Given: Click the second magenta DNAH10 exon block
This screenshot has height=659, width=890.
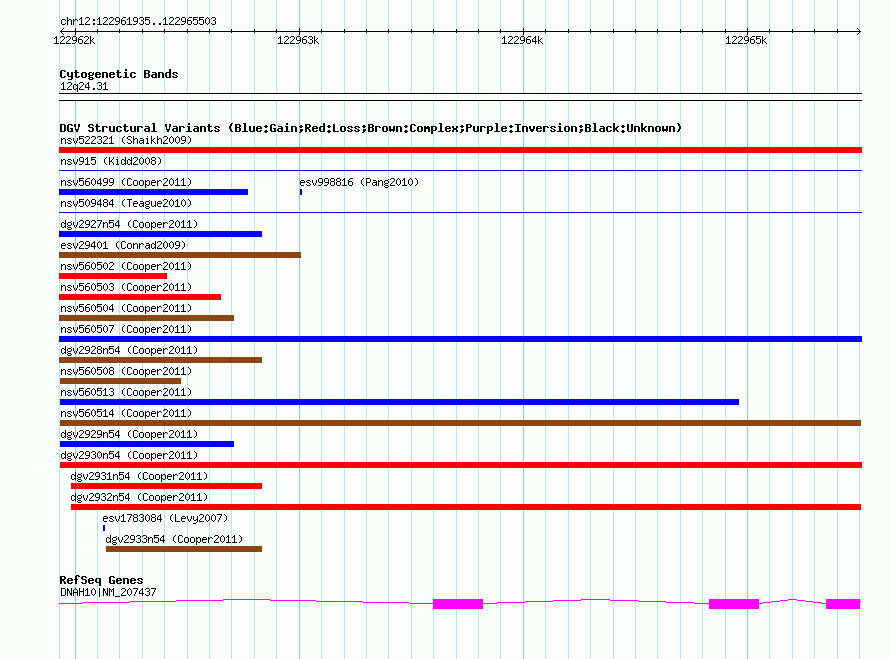Looking at the screenshot, I should pos(734,604).
